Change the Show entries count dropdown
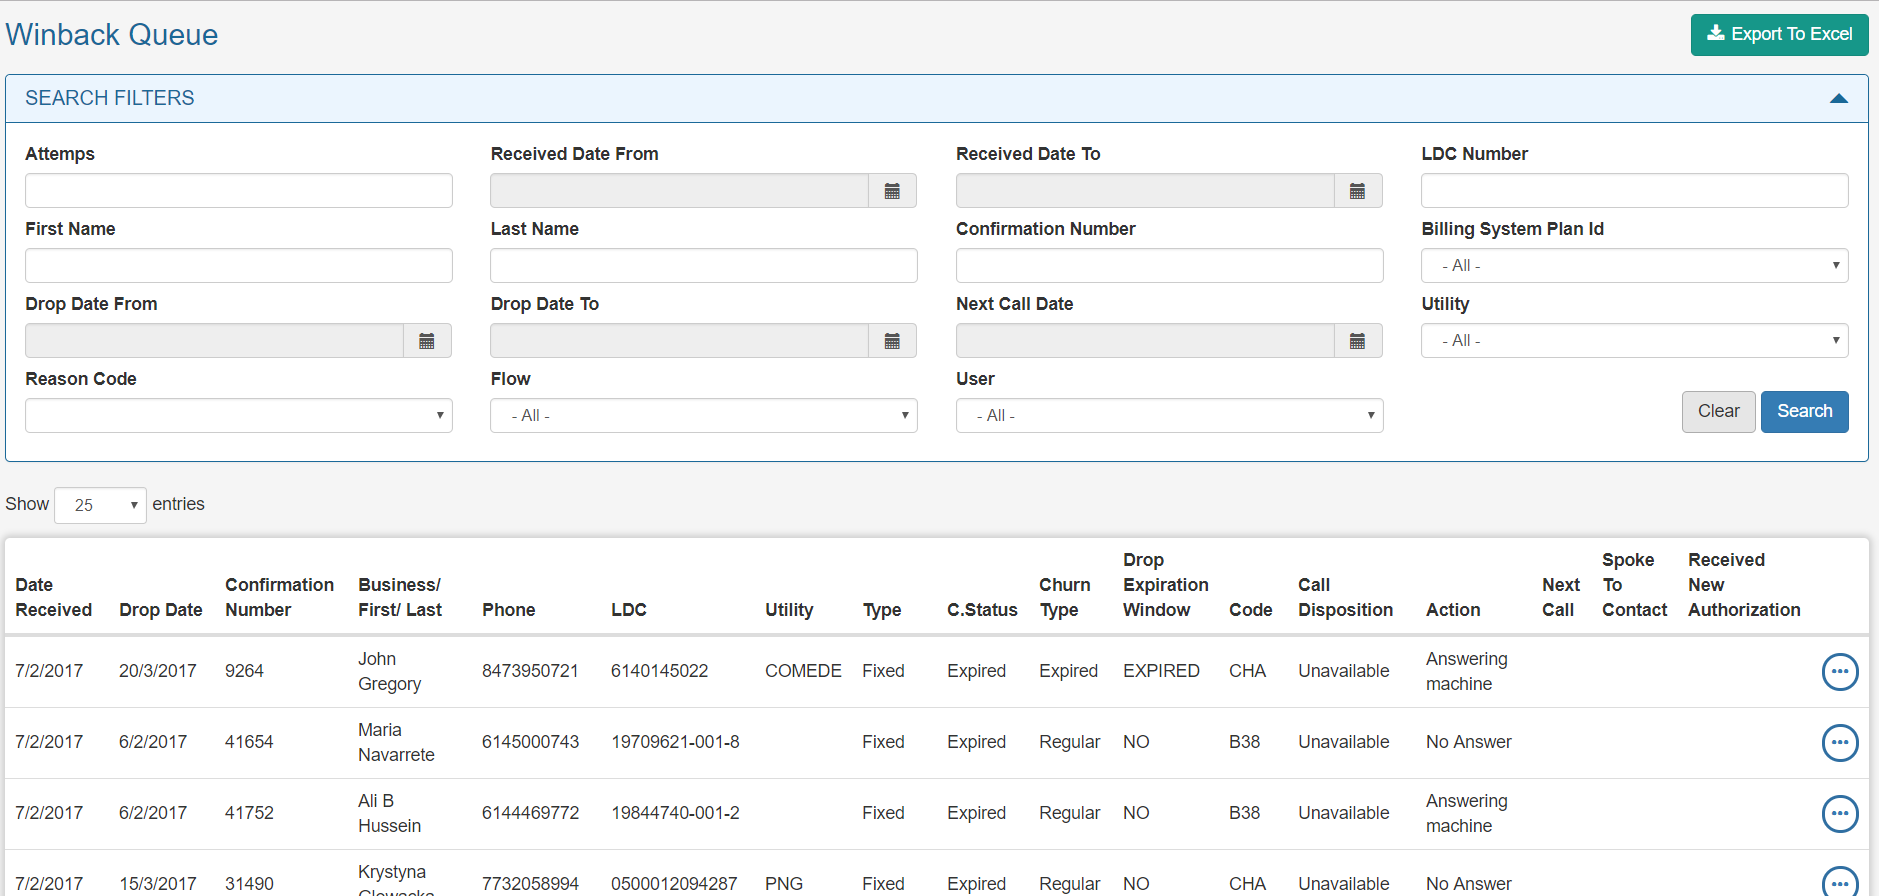 [100, 505]
